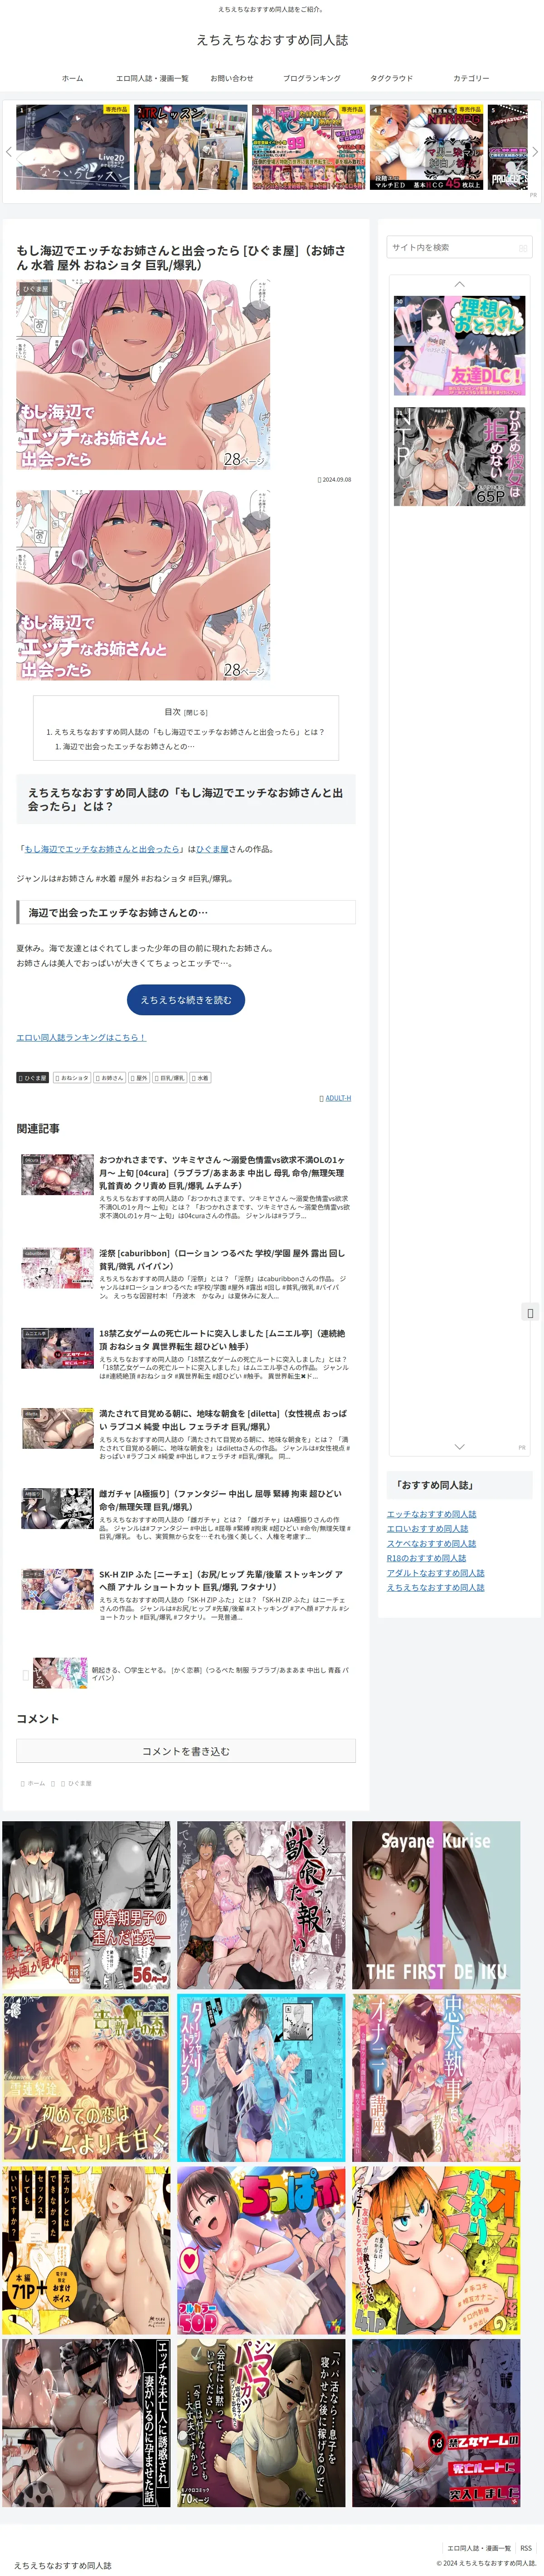Image resolution: width=544 pixels, height=2576 pixels.
Task: Click the carousel next arrow
Action: tap(535, 152)
